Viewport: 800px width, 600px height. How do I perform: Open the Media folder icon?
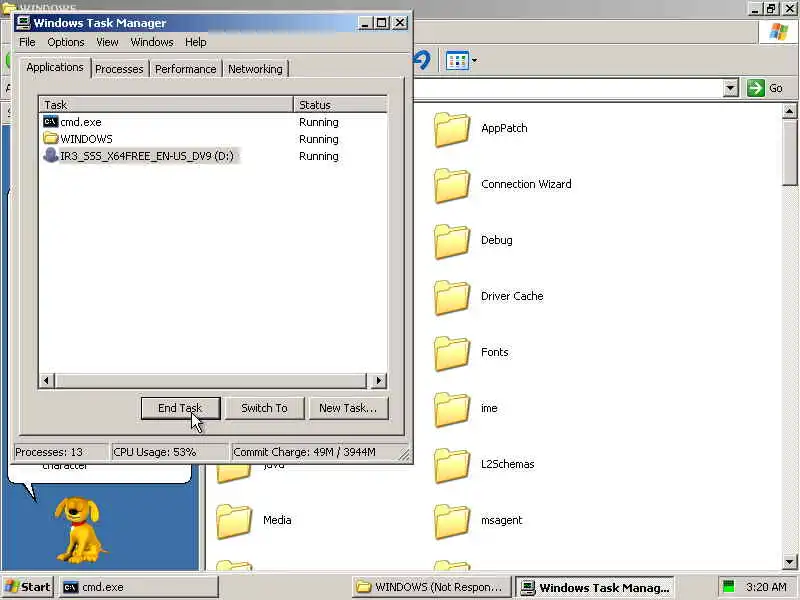point(234,522)
